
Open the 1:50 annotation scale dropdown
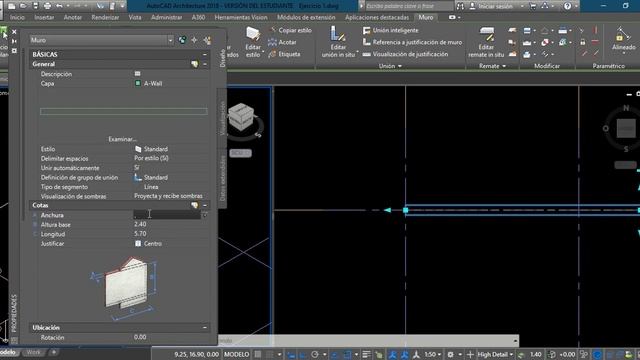tap(433, 354)
